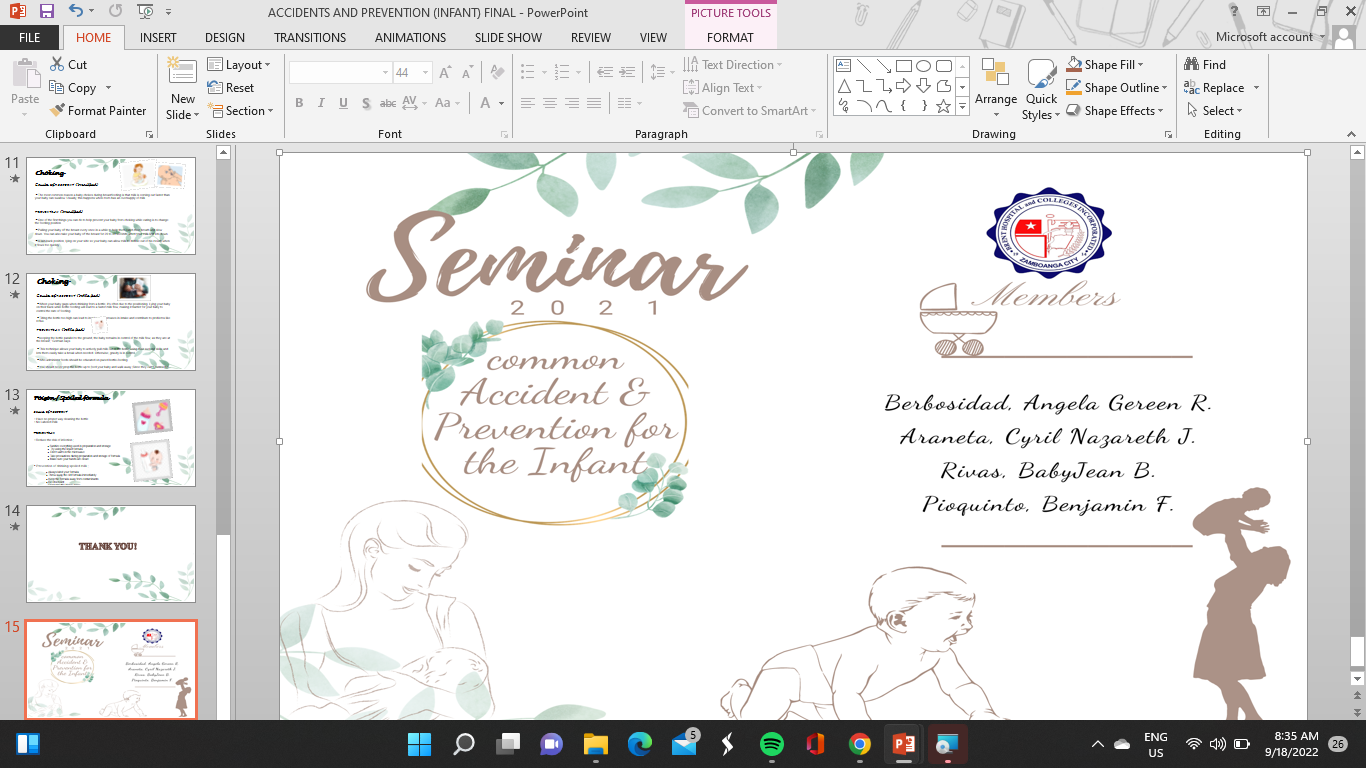
Task: Open the Quick Styles gallery
Action: pos(1041,88)
